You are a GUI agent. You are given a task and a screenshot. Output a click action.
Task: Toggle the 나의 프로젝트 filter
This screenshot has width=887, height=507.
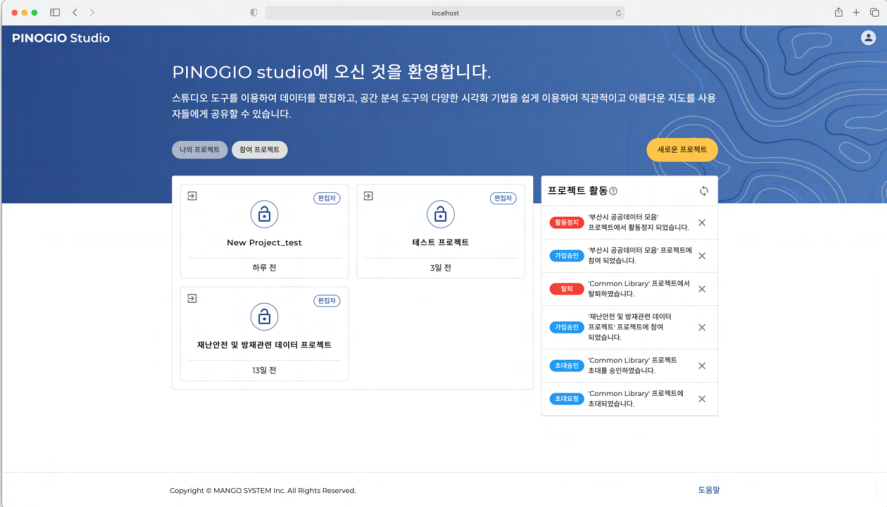pyautogui.click(x=199, y=150)
